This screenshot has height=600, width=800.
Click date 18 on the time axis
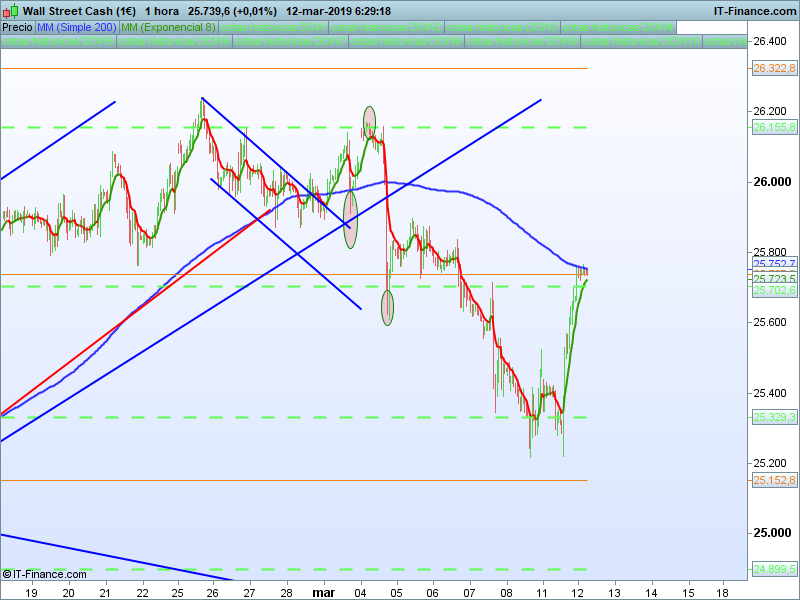pyautogui.click(x=723, y=593)
